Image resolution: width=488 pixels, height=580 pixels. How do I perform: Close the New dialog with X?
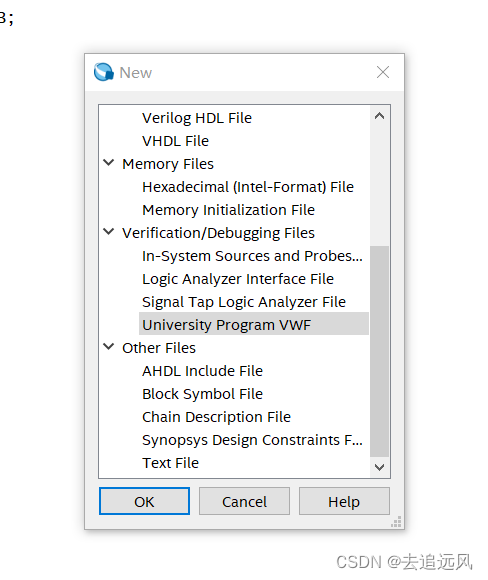click(383, 72)
